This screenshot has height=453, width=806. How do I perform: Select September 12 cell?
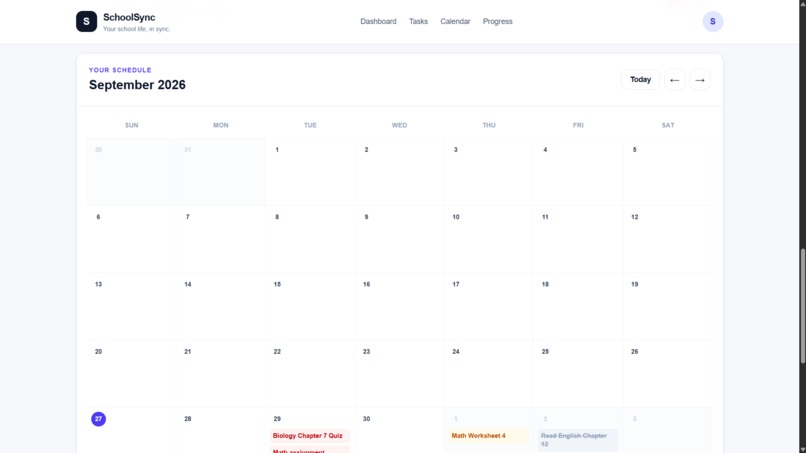click(668, 239)
